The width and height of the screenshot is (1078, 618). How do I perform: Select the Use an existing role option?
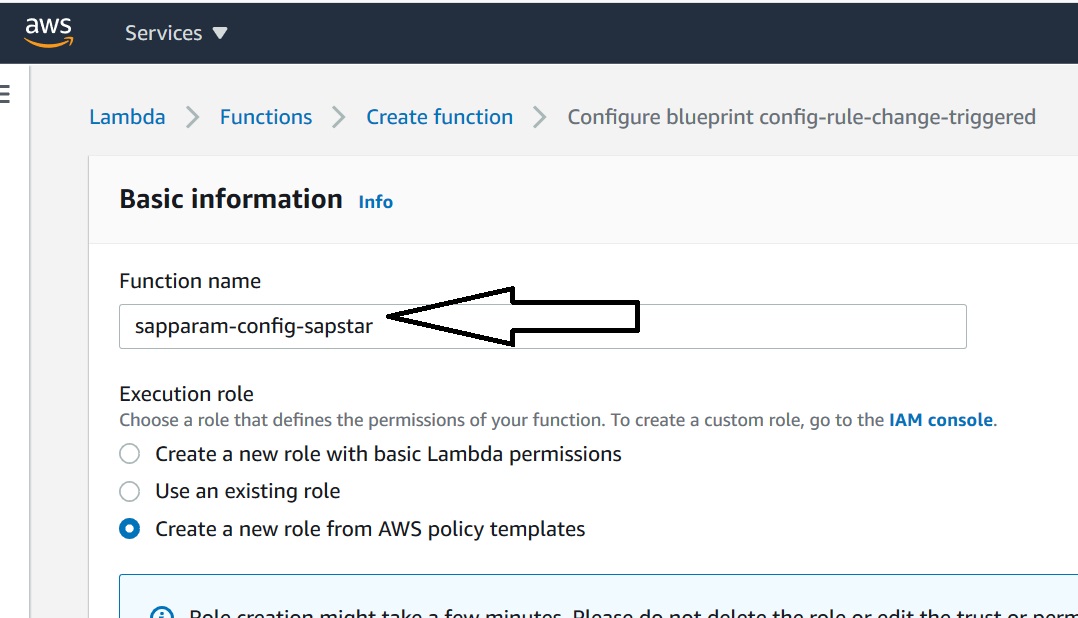coord(129,492)
